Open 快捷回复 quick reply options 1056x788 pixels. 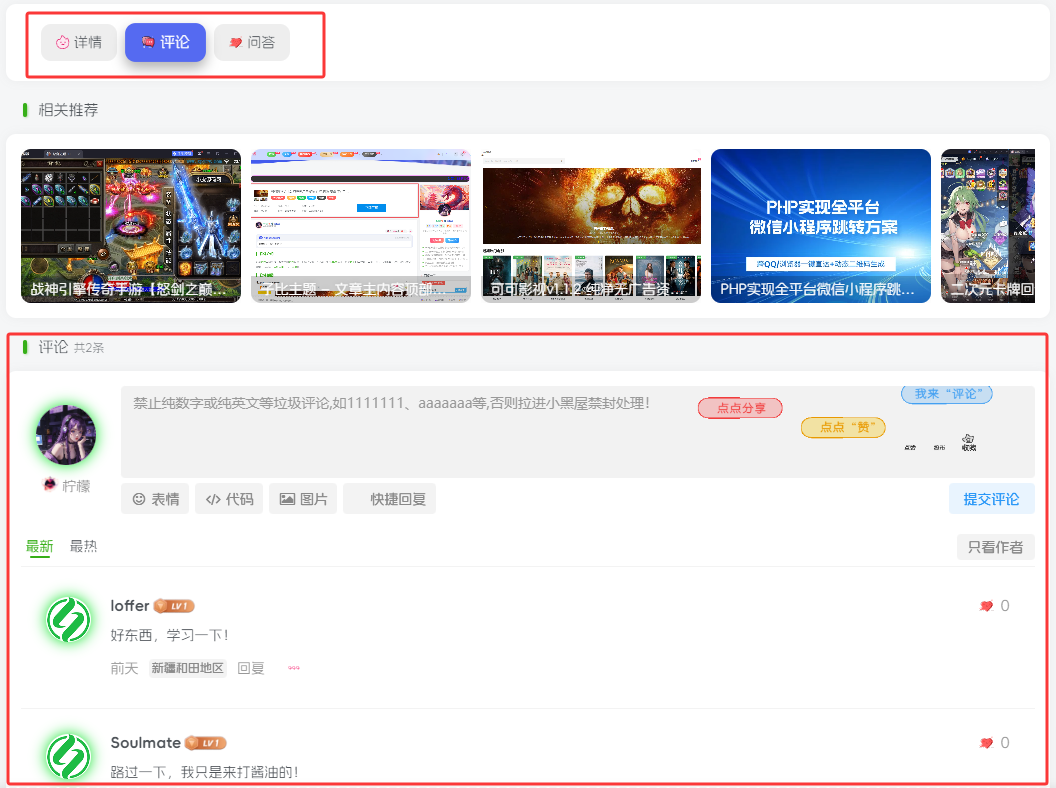coord(389,498)
